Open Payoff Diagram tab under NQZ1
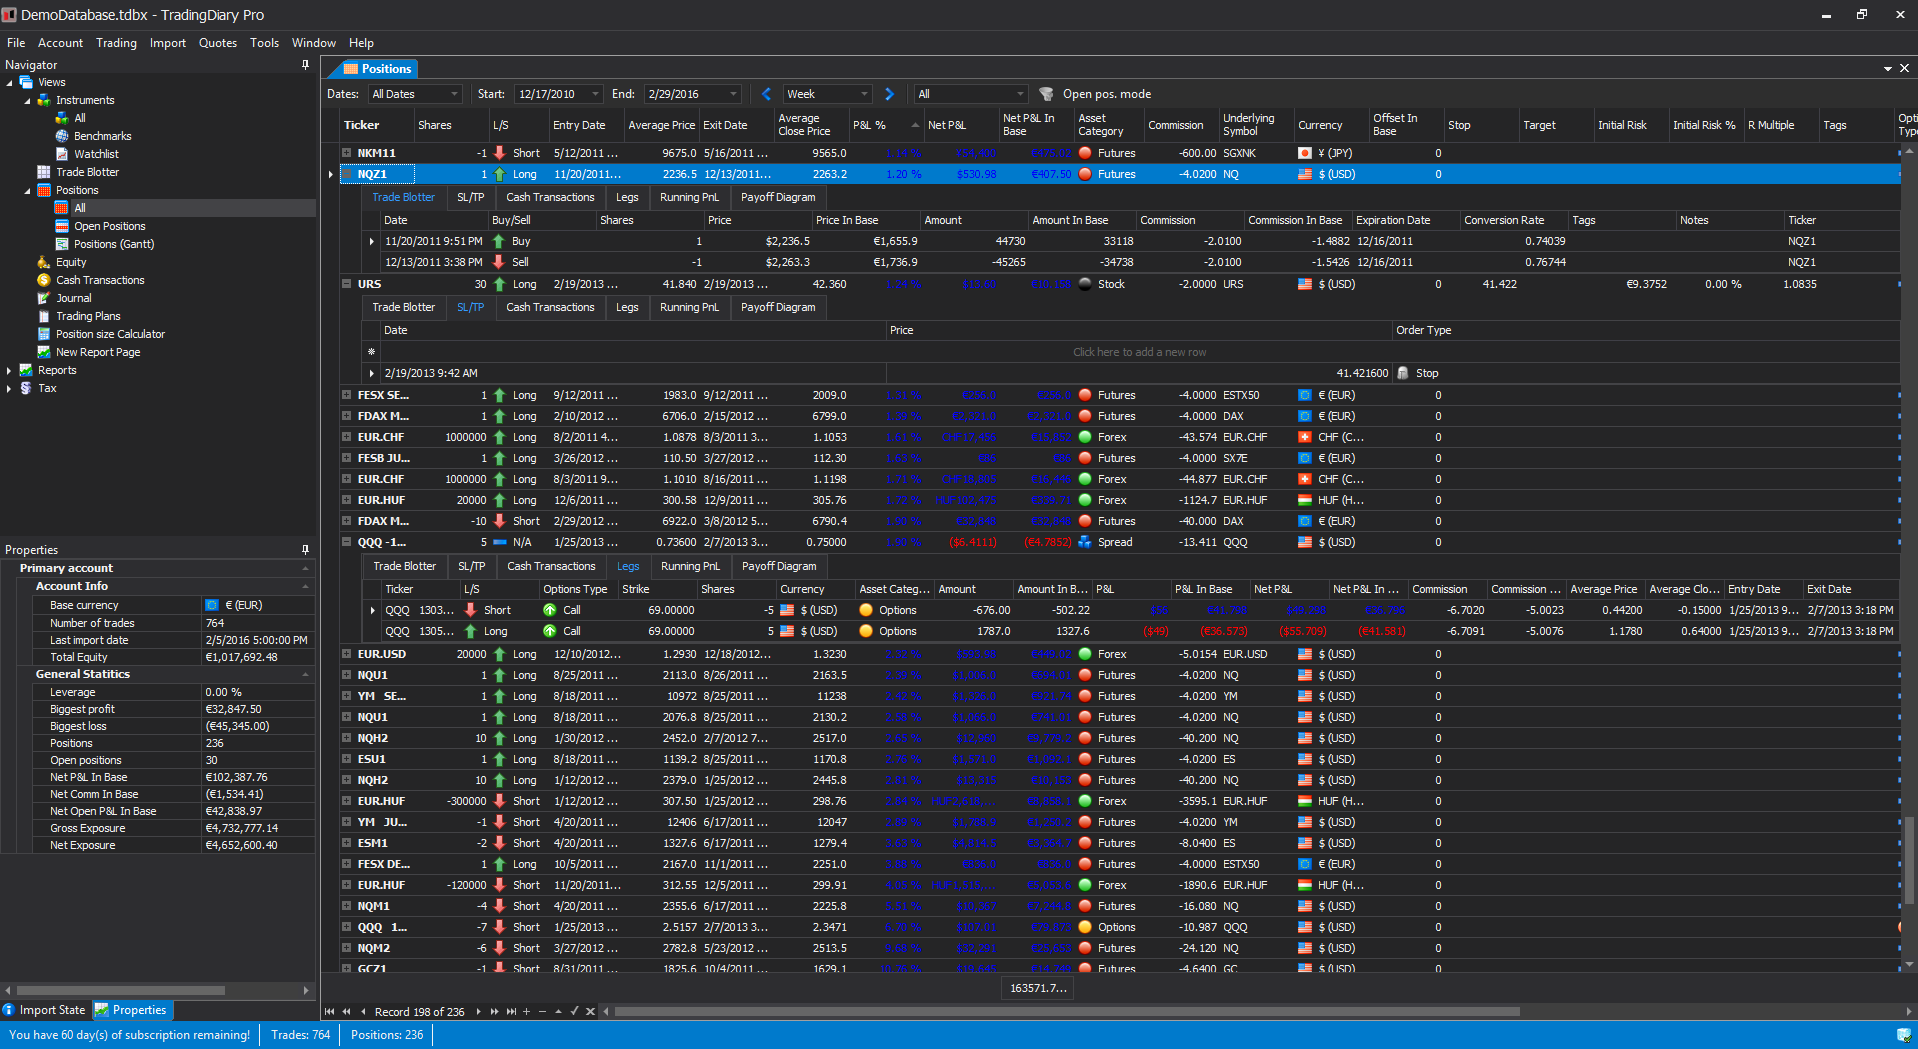 778,197
